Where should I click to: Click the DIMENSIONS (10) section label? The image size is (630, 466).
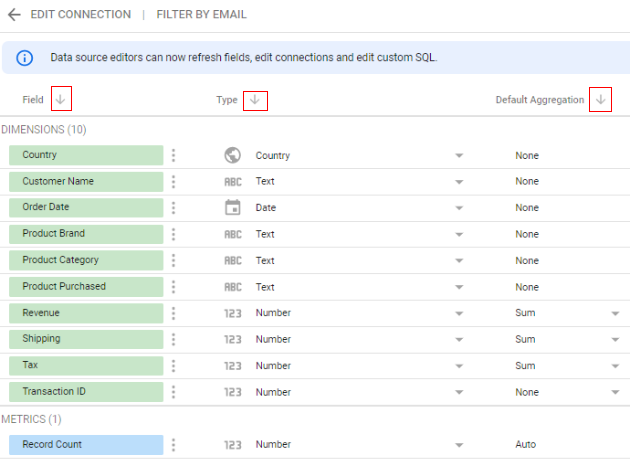[x=43, y=130]
